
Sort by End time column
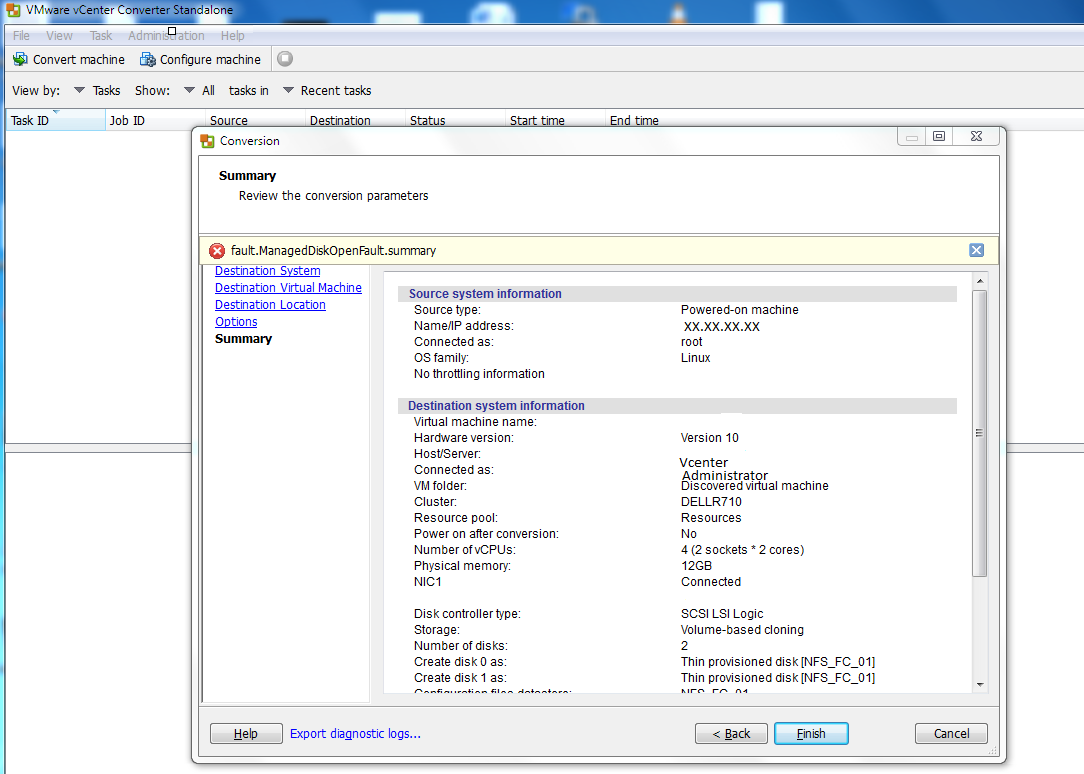click(x=655, y=120)
